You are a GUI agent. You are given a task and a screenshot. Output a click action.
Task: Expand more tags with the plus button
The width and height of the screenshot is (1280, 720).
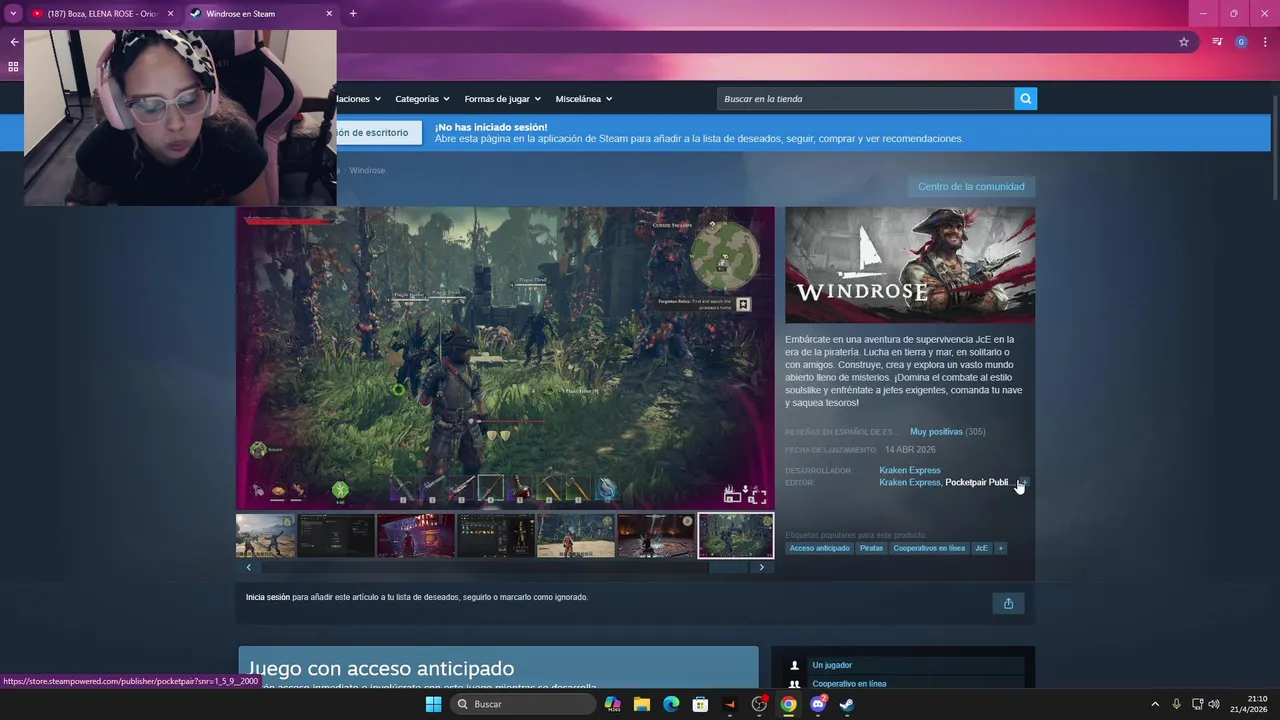[1000, 548]
